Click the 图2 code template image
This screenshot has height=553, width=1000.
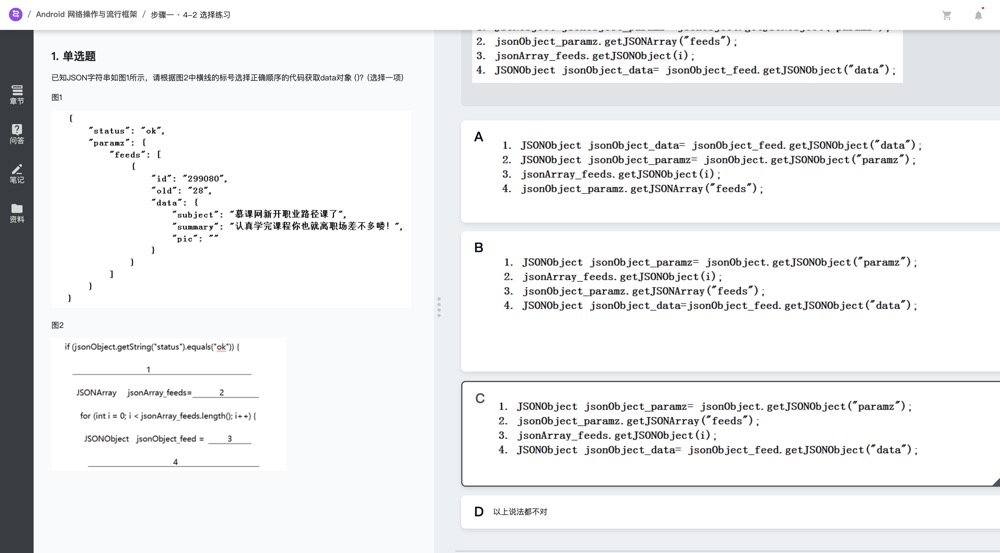click(x=168, y=404)
